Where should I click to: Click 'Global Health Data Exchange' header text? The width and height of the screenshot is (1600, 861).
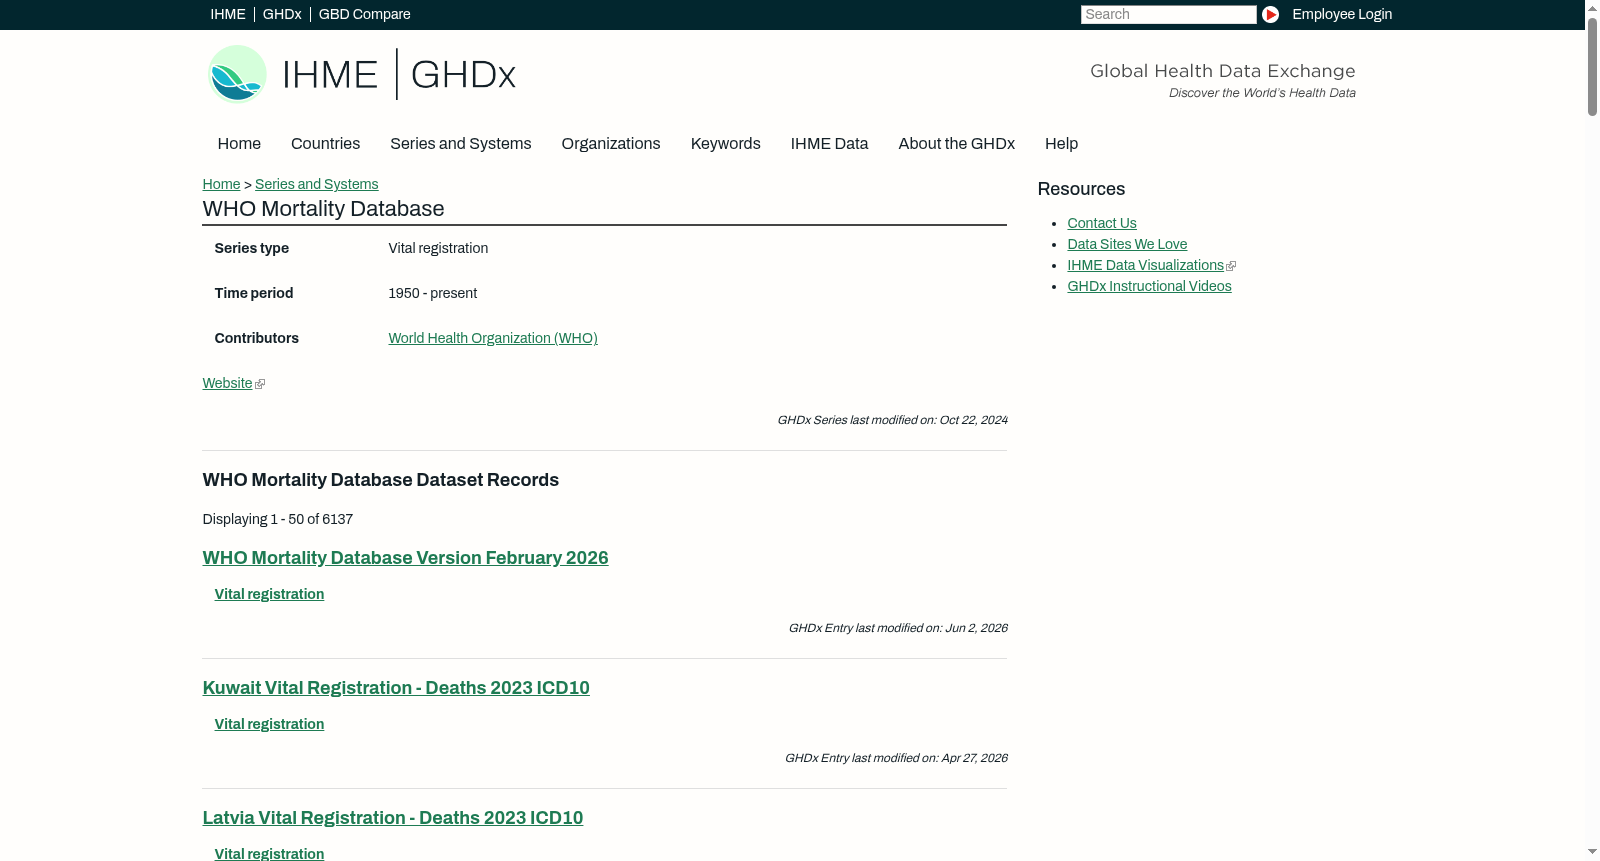pyautogui.click(x=1222, y=71)
